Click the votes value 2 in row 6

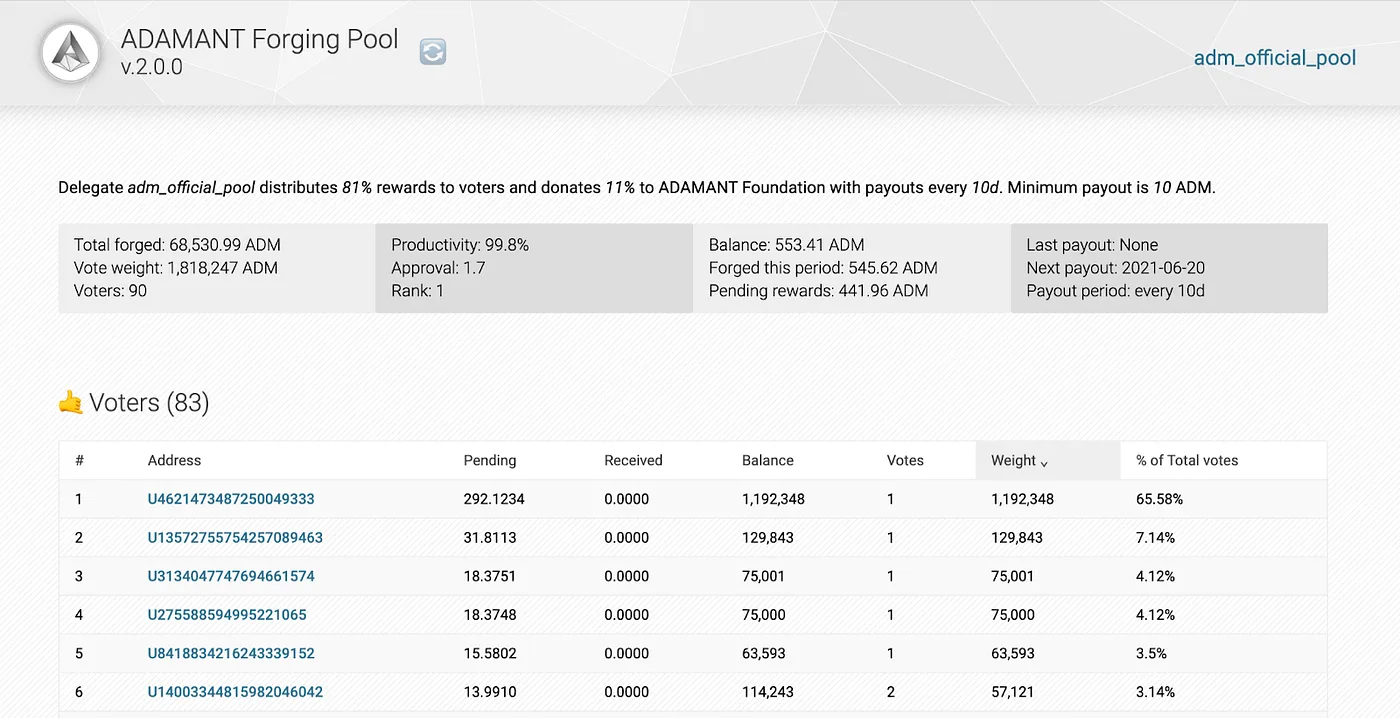pyautogui.click(x=891, y=691)
